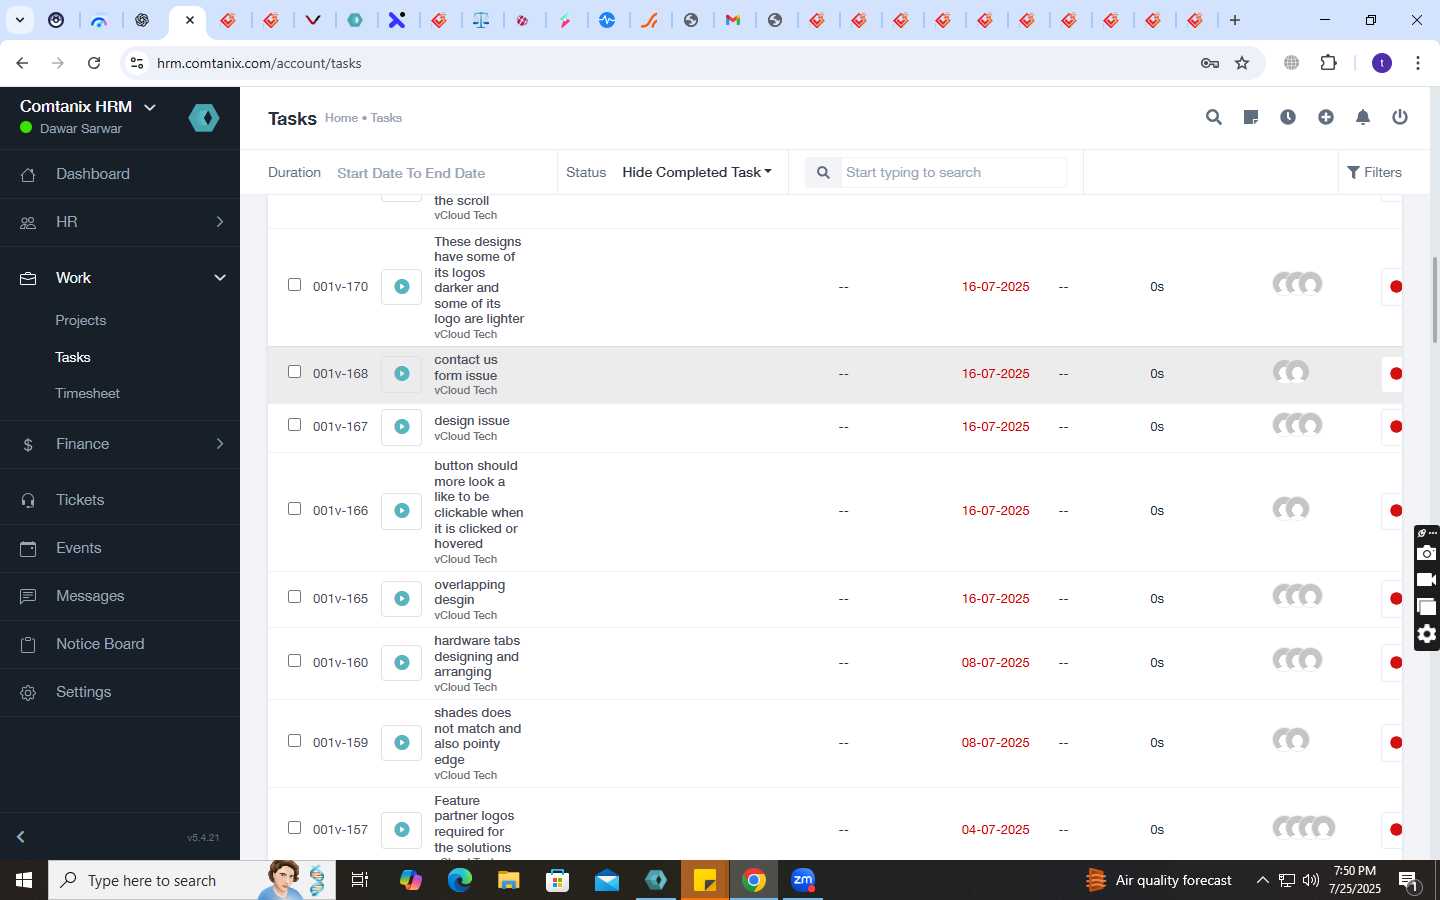Bookmark this page with the star icon

pyautogui.click(x=1242, y=63)
